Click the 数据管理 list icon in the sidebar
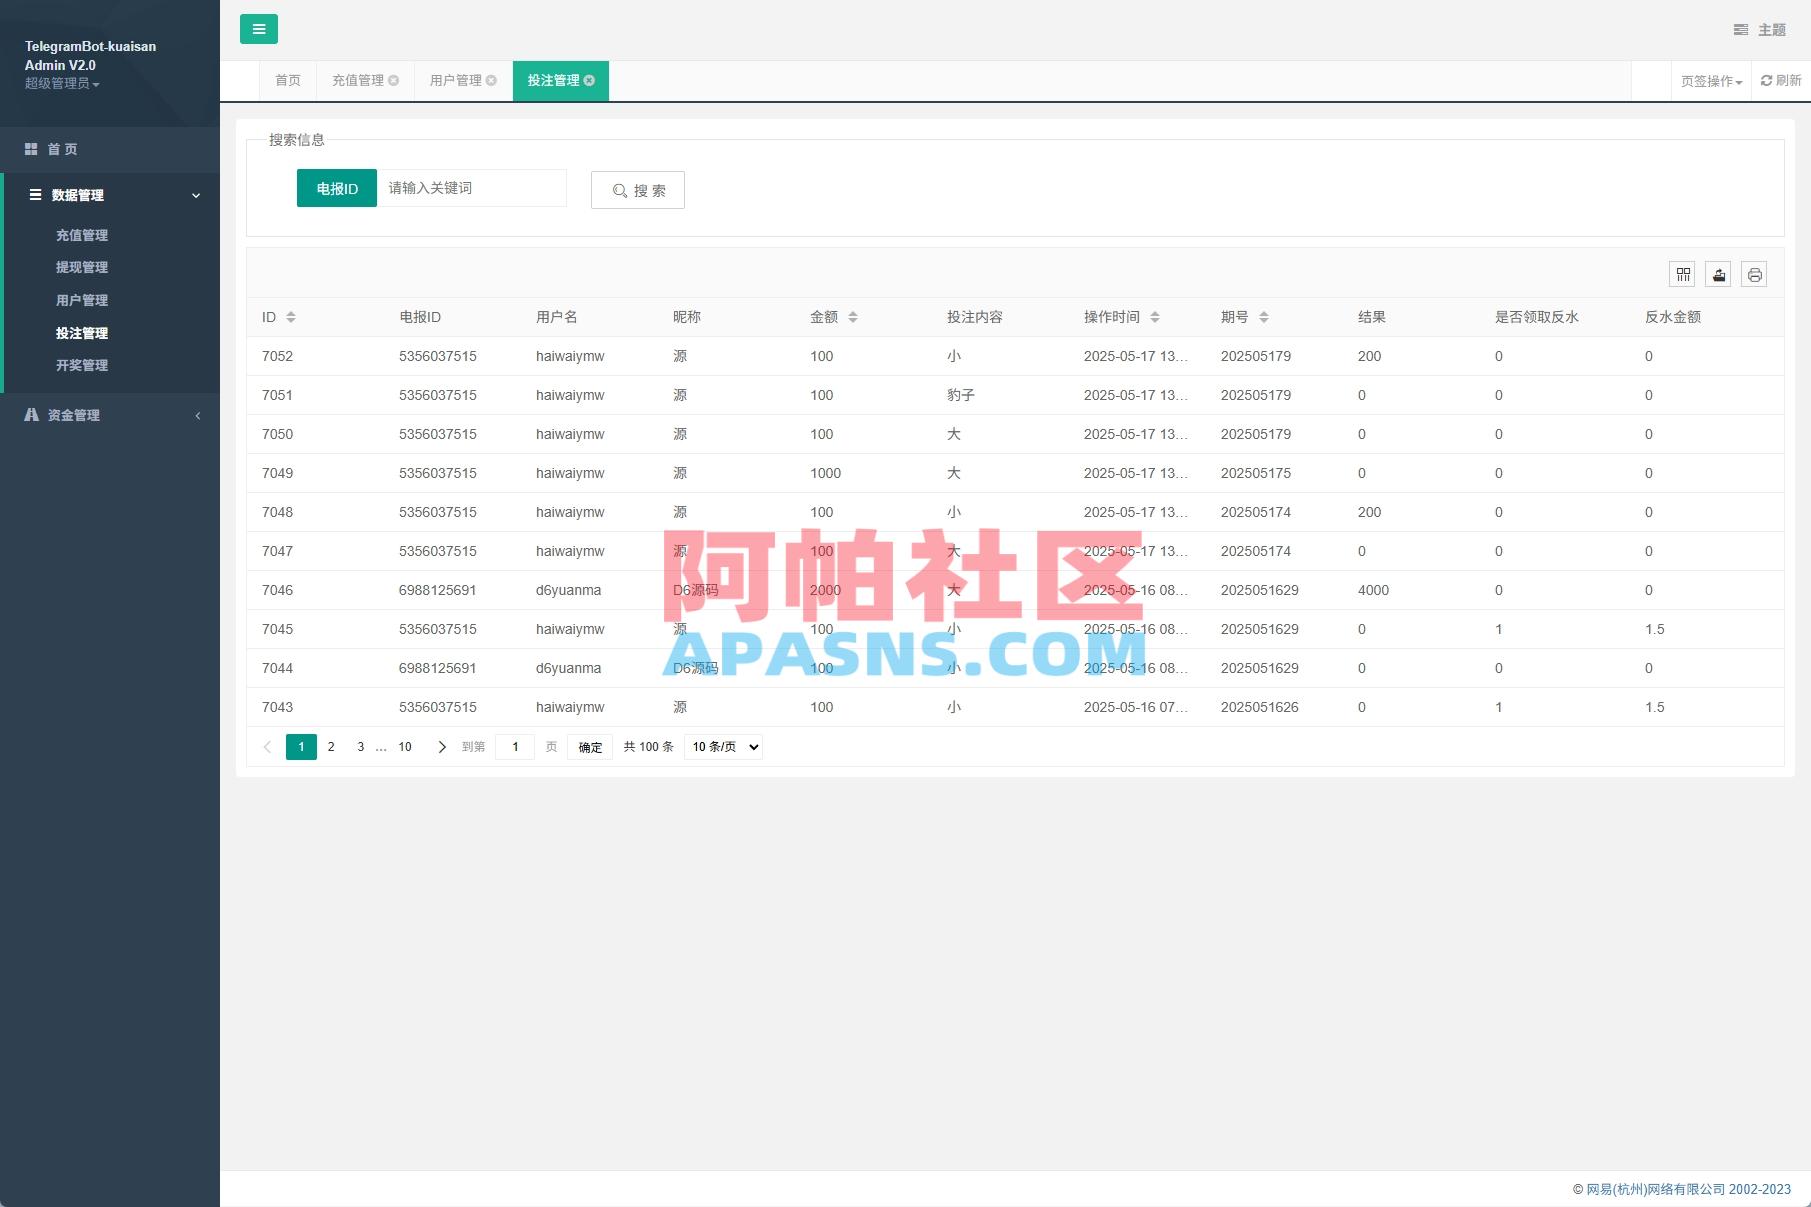 click(x=34, y=195)
